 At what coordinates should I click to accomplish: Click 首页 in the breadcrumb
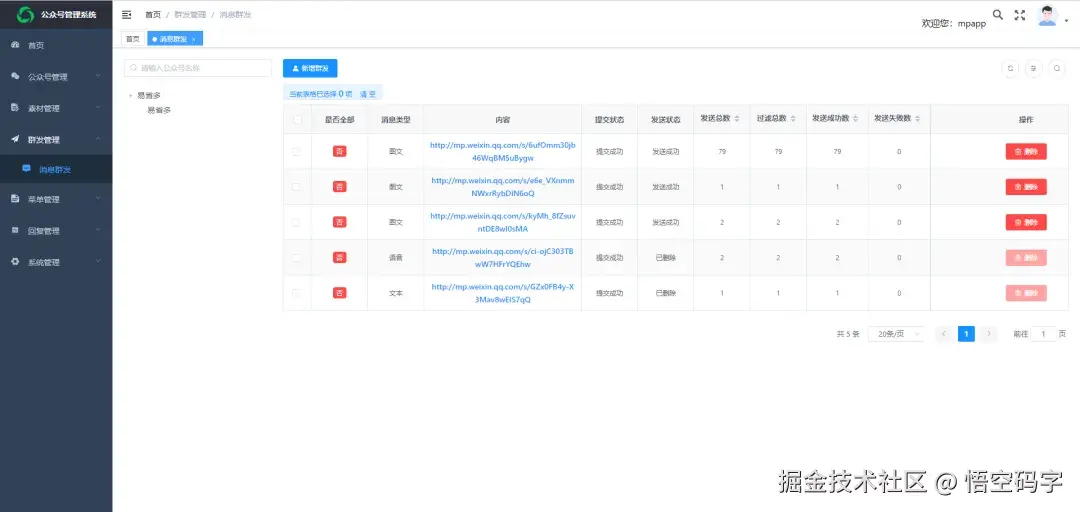tap(153, 14)
